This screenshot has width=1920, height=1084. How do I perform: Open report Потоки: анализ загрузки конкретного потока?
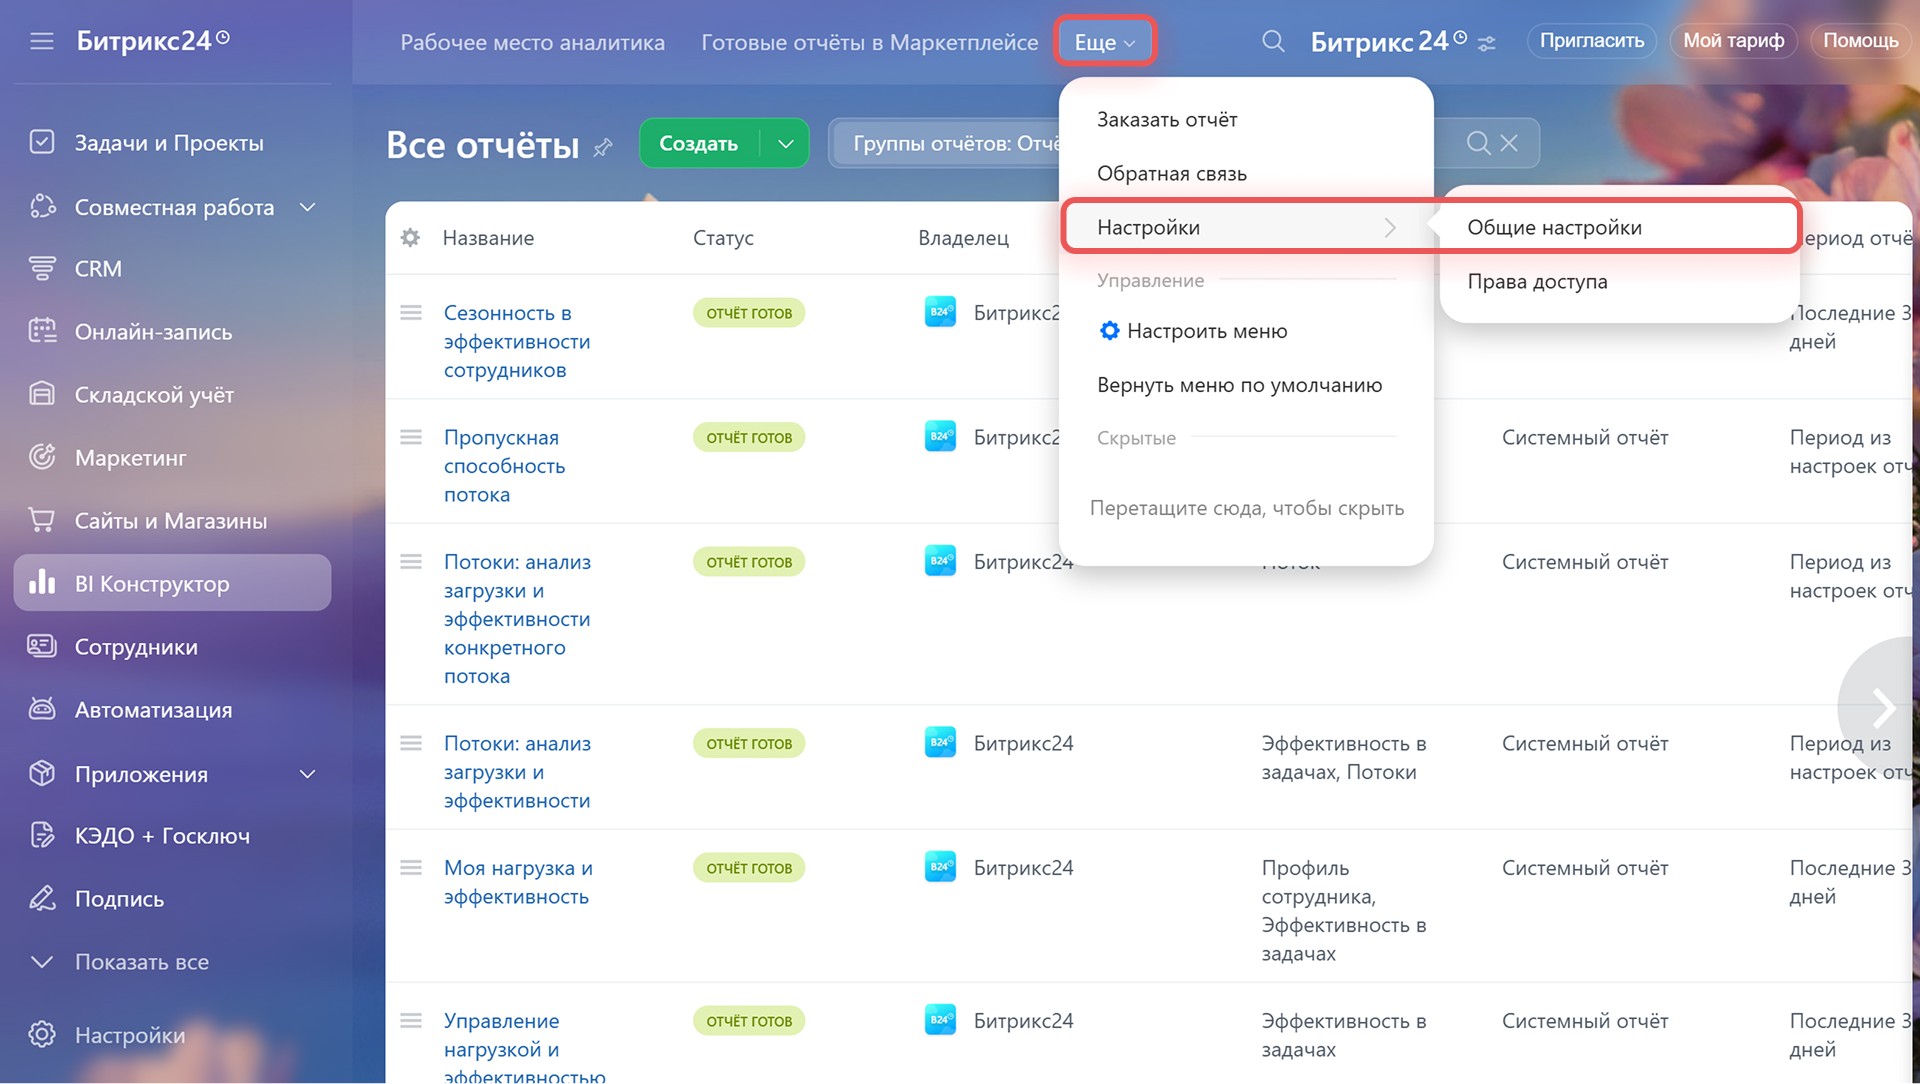(x=517, y=619)
